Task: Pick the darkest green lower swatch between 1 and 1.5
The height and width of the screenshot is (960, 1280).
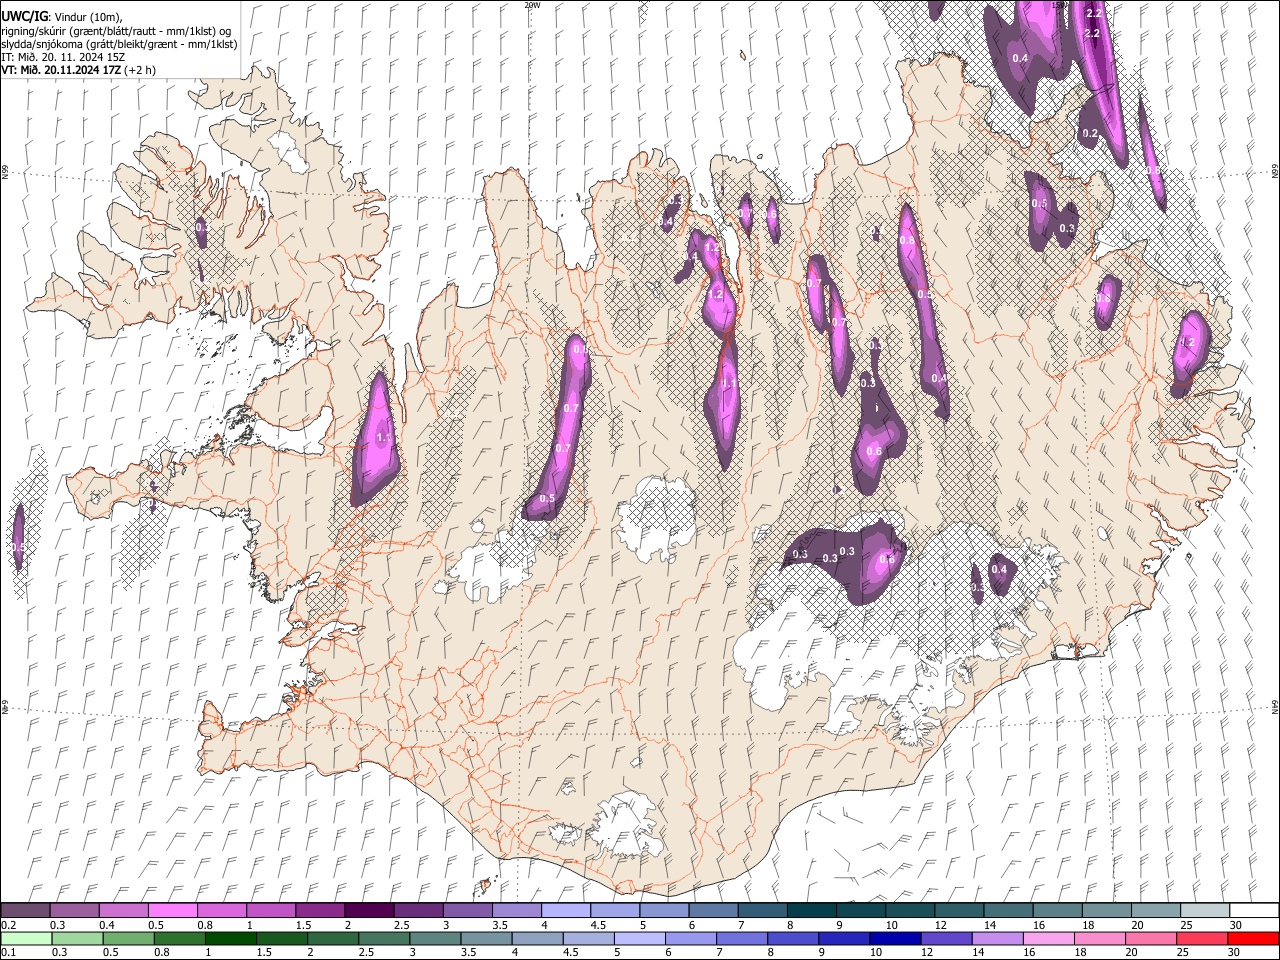Action: click(229, 938)
